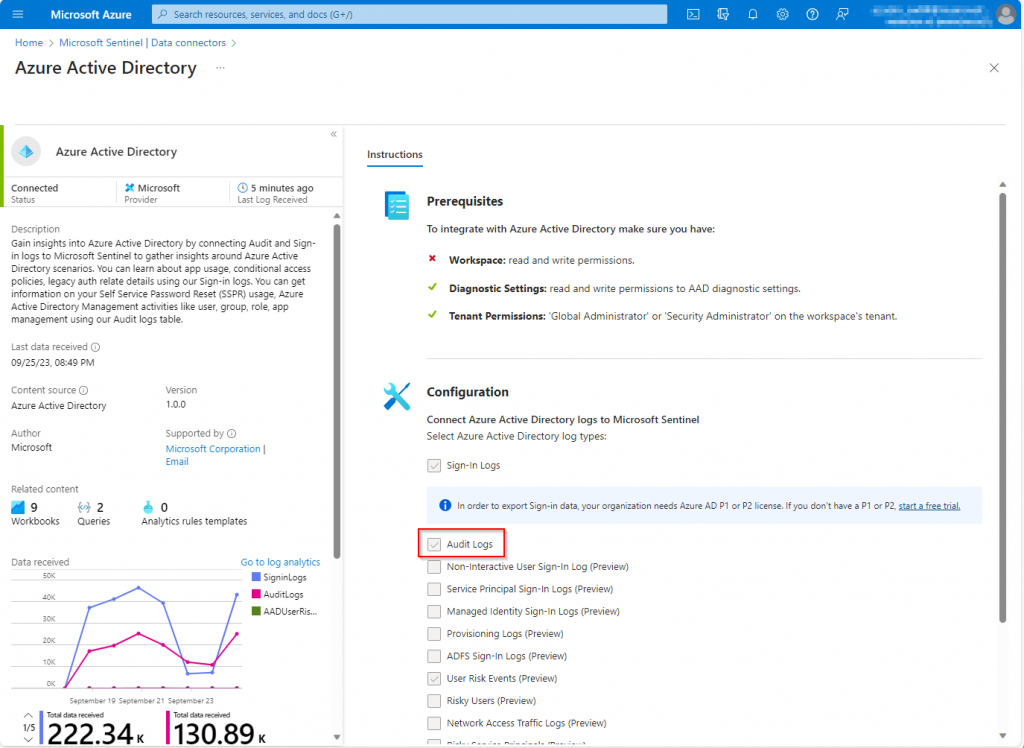This screenshot has width=1024, height=748.
Task: Check the Risky Users (Preview) box
Action: tap(434, 701)
